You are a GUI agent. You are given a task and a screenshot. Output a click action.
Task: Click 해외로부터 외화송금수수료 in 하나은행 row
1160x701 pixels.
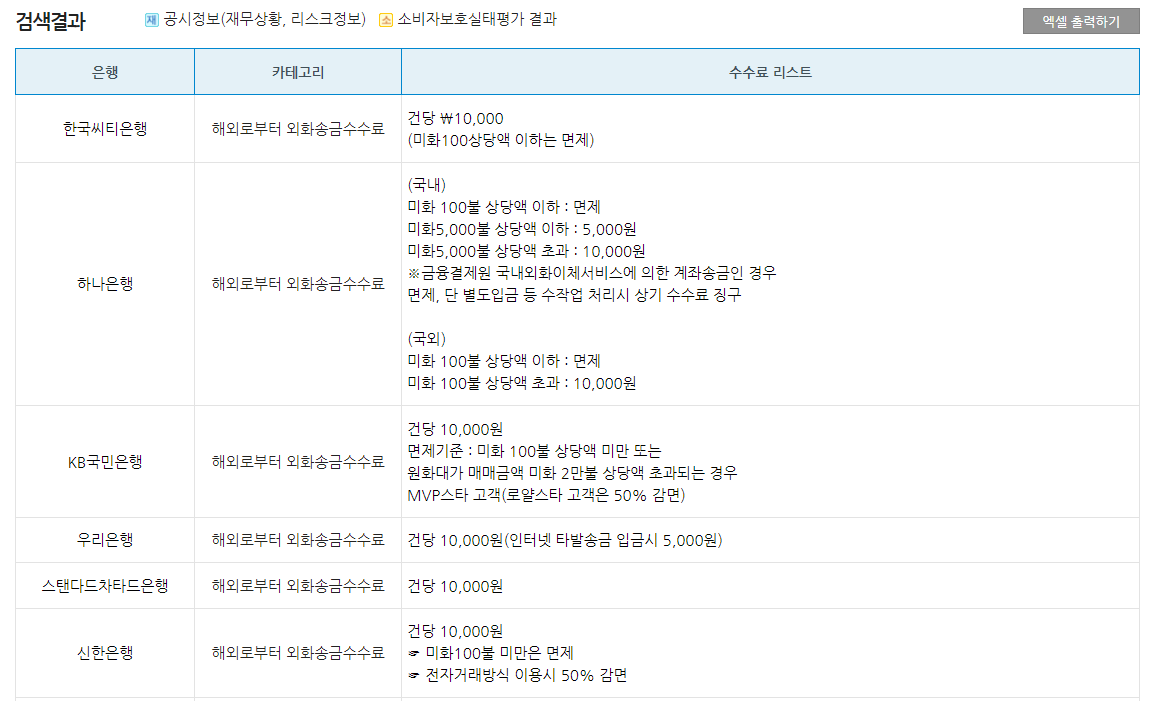(298, 283)
